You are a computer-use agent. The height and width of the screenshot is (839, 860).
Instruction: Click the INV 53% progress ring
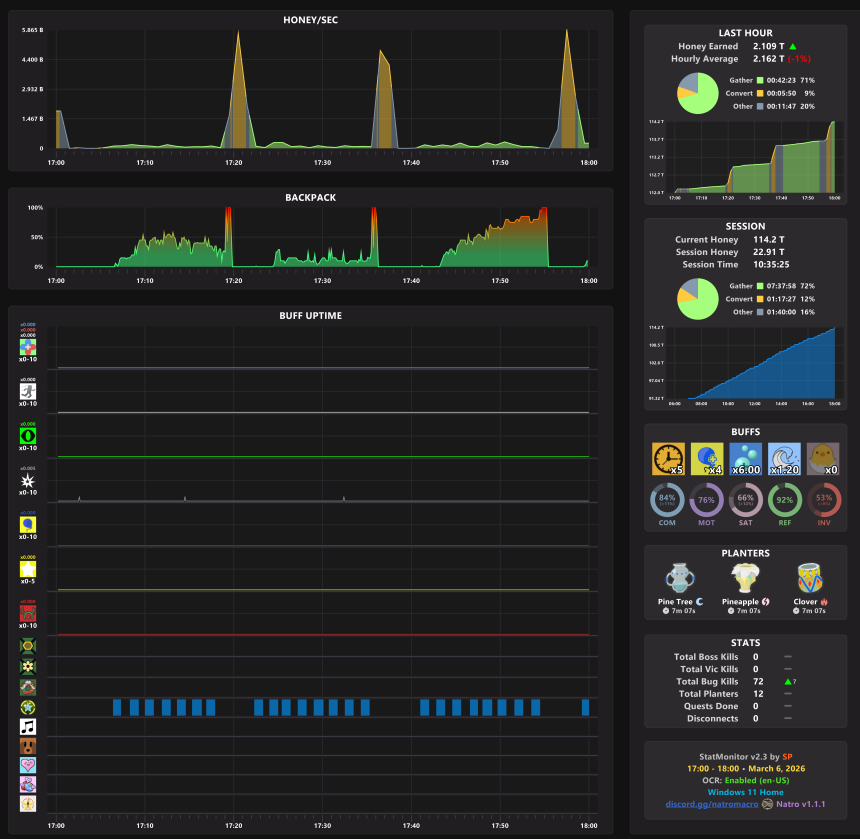[824, 500]
